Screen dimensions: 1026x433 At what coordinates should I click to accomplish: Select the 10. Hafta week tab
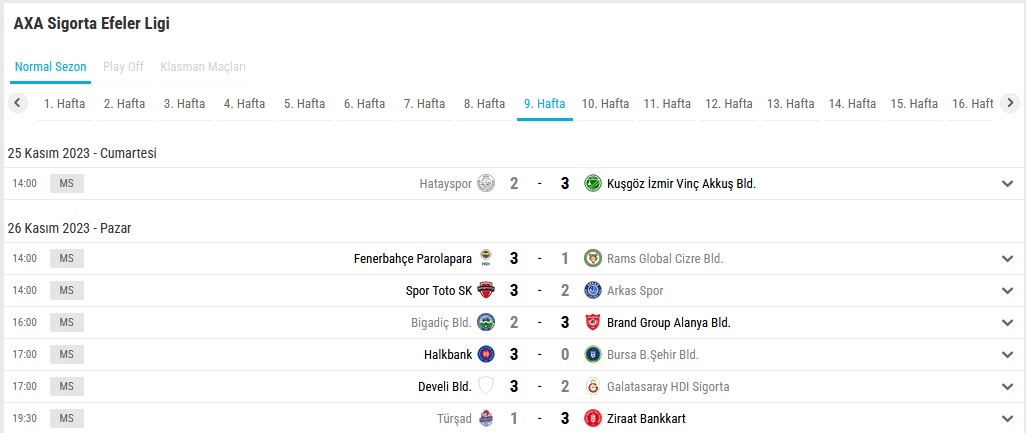(x=605, y=103)
